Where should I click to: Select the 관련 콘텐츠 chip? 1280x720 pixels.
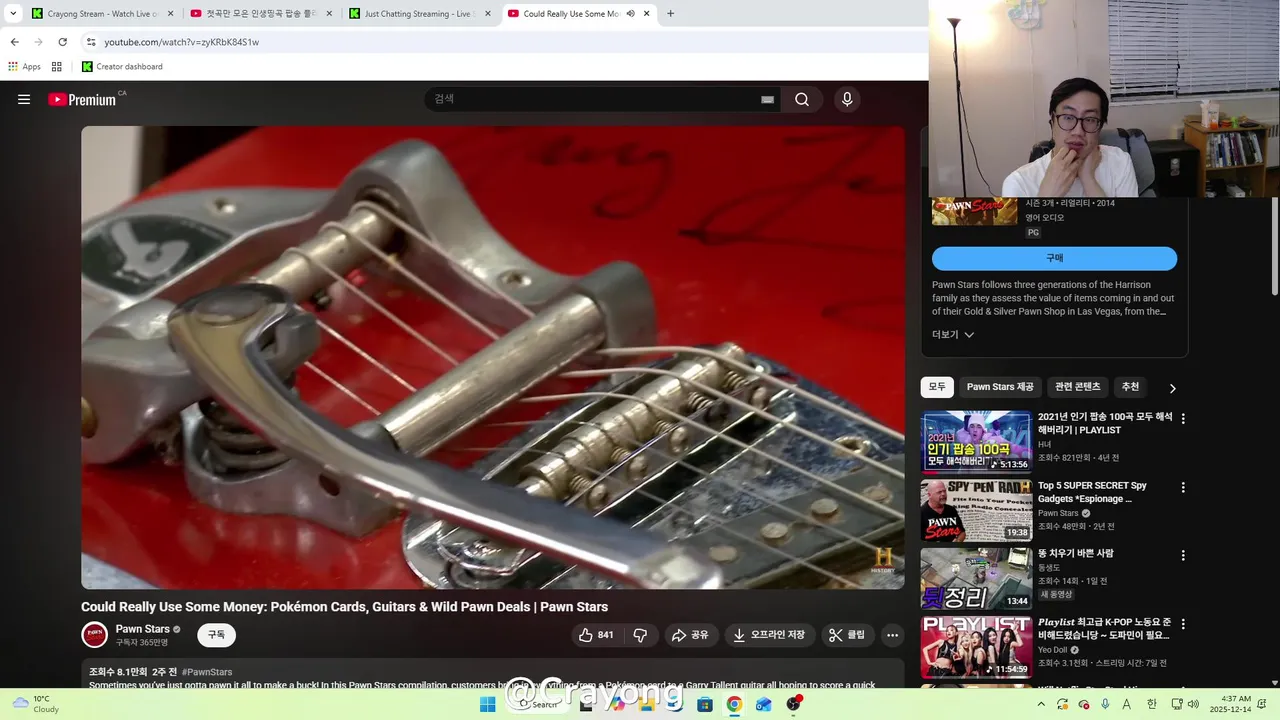point(1078,387)
